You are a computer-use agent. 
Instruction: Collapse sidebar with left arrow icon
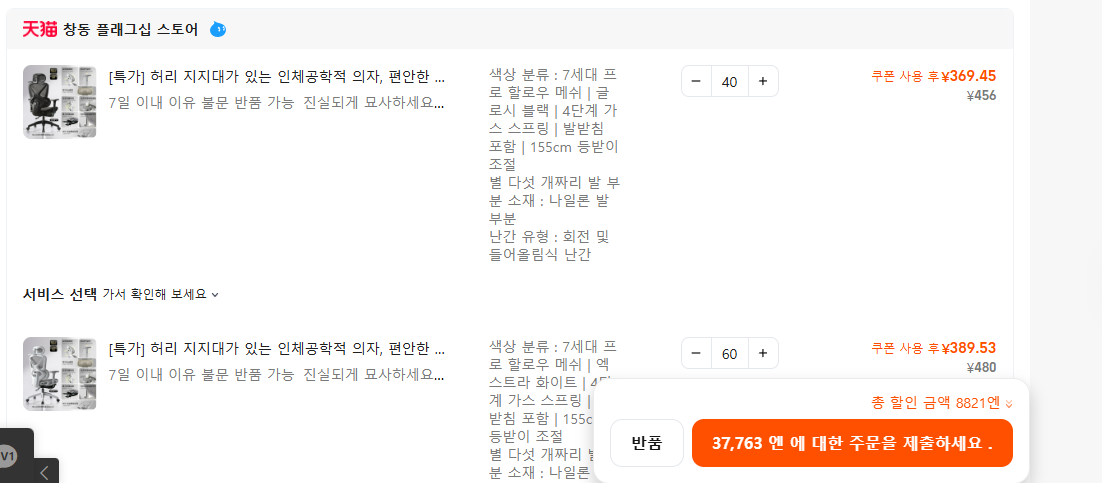44,473
